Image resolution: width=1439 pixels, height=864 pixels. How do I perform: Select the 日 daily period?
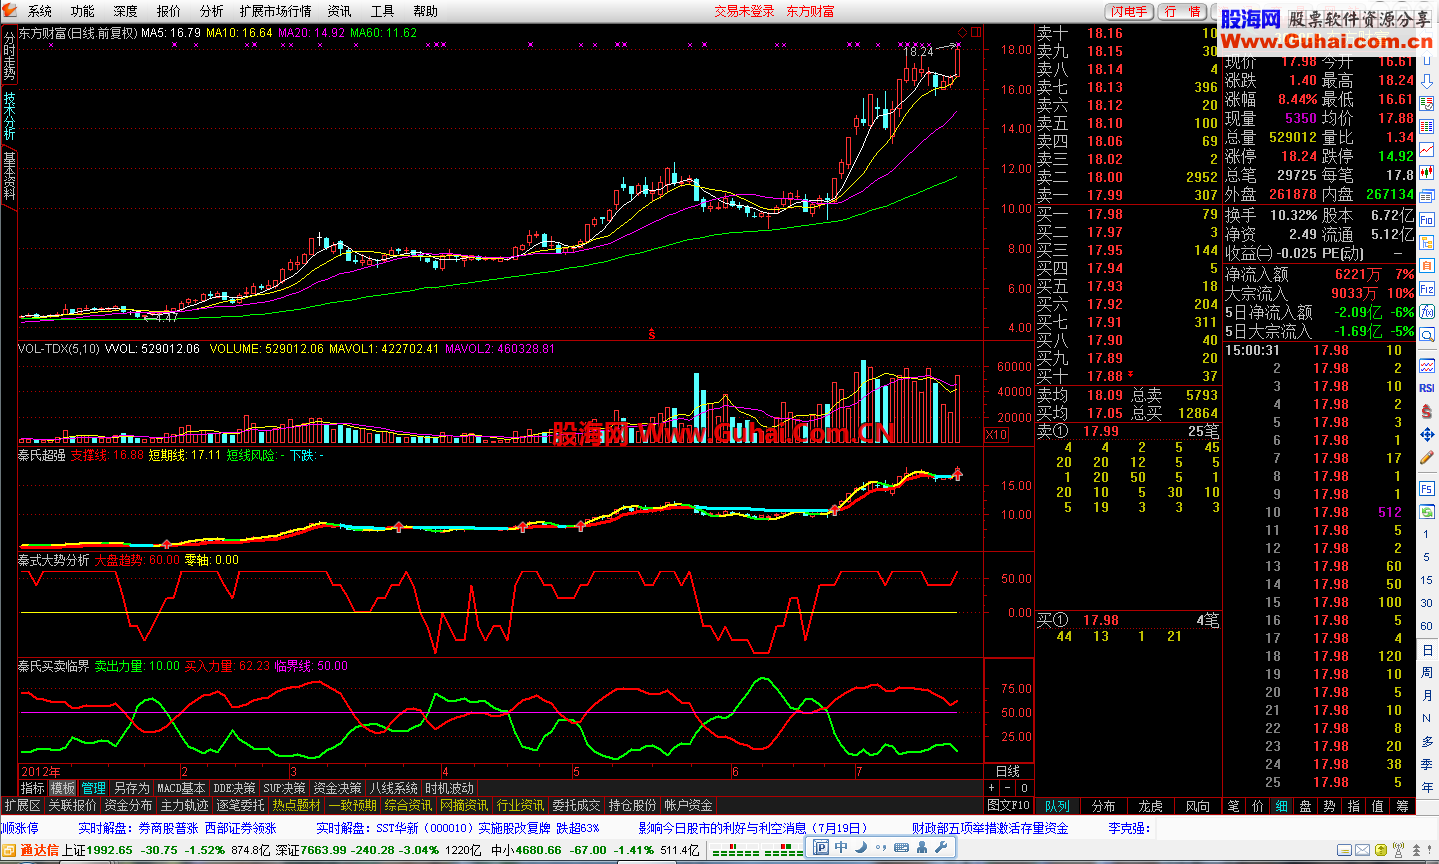tap(1427, 650)
